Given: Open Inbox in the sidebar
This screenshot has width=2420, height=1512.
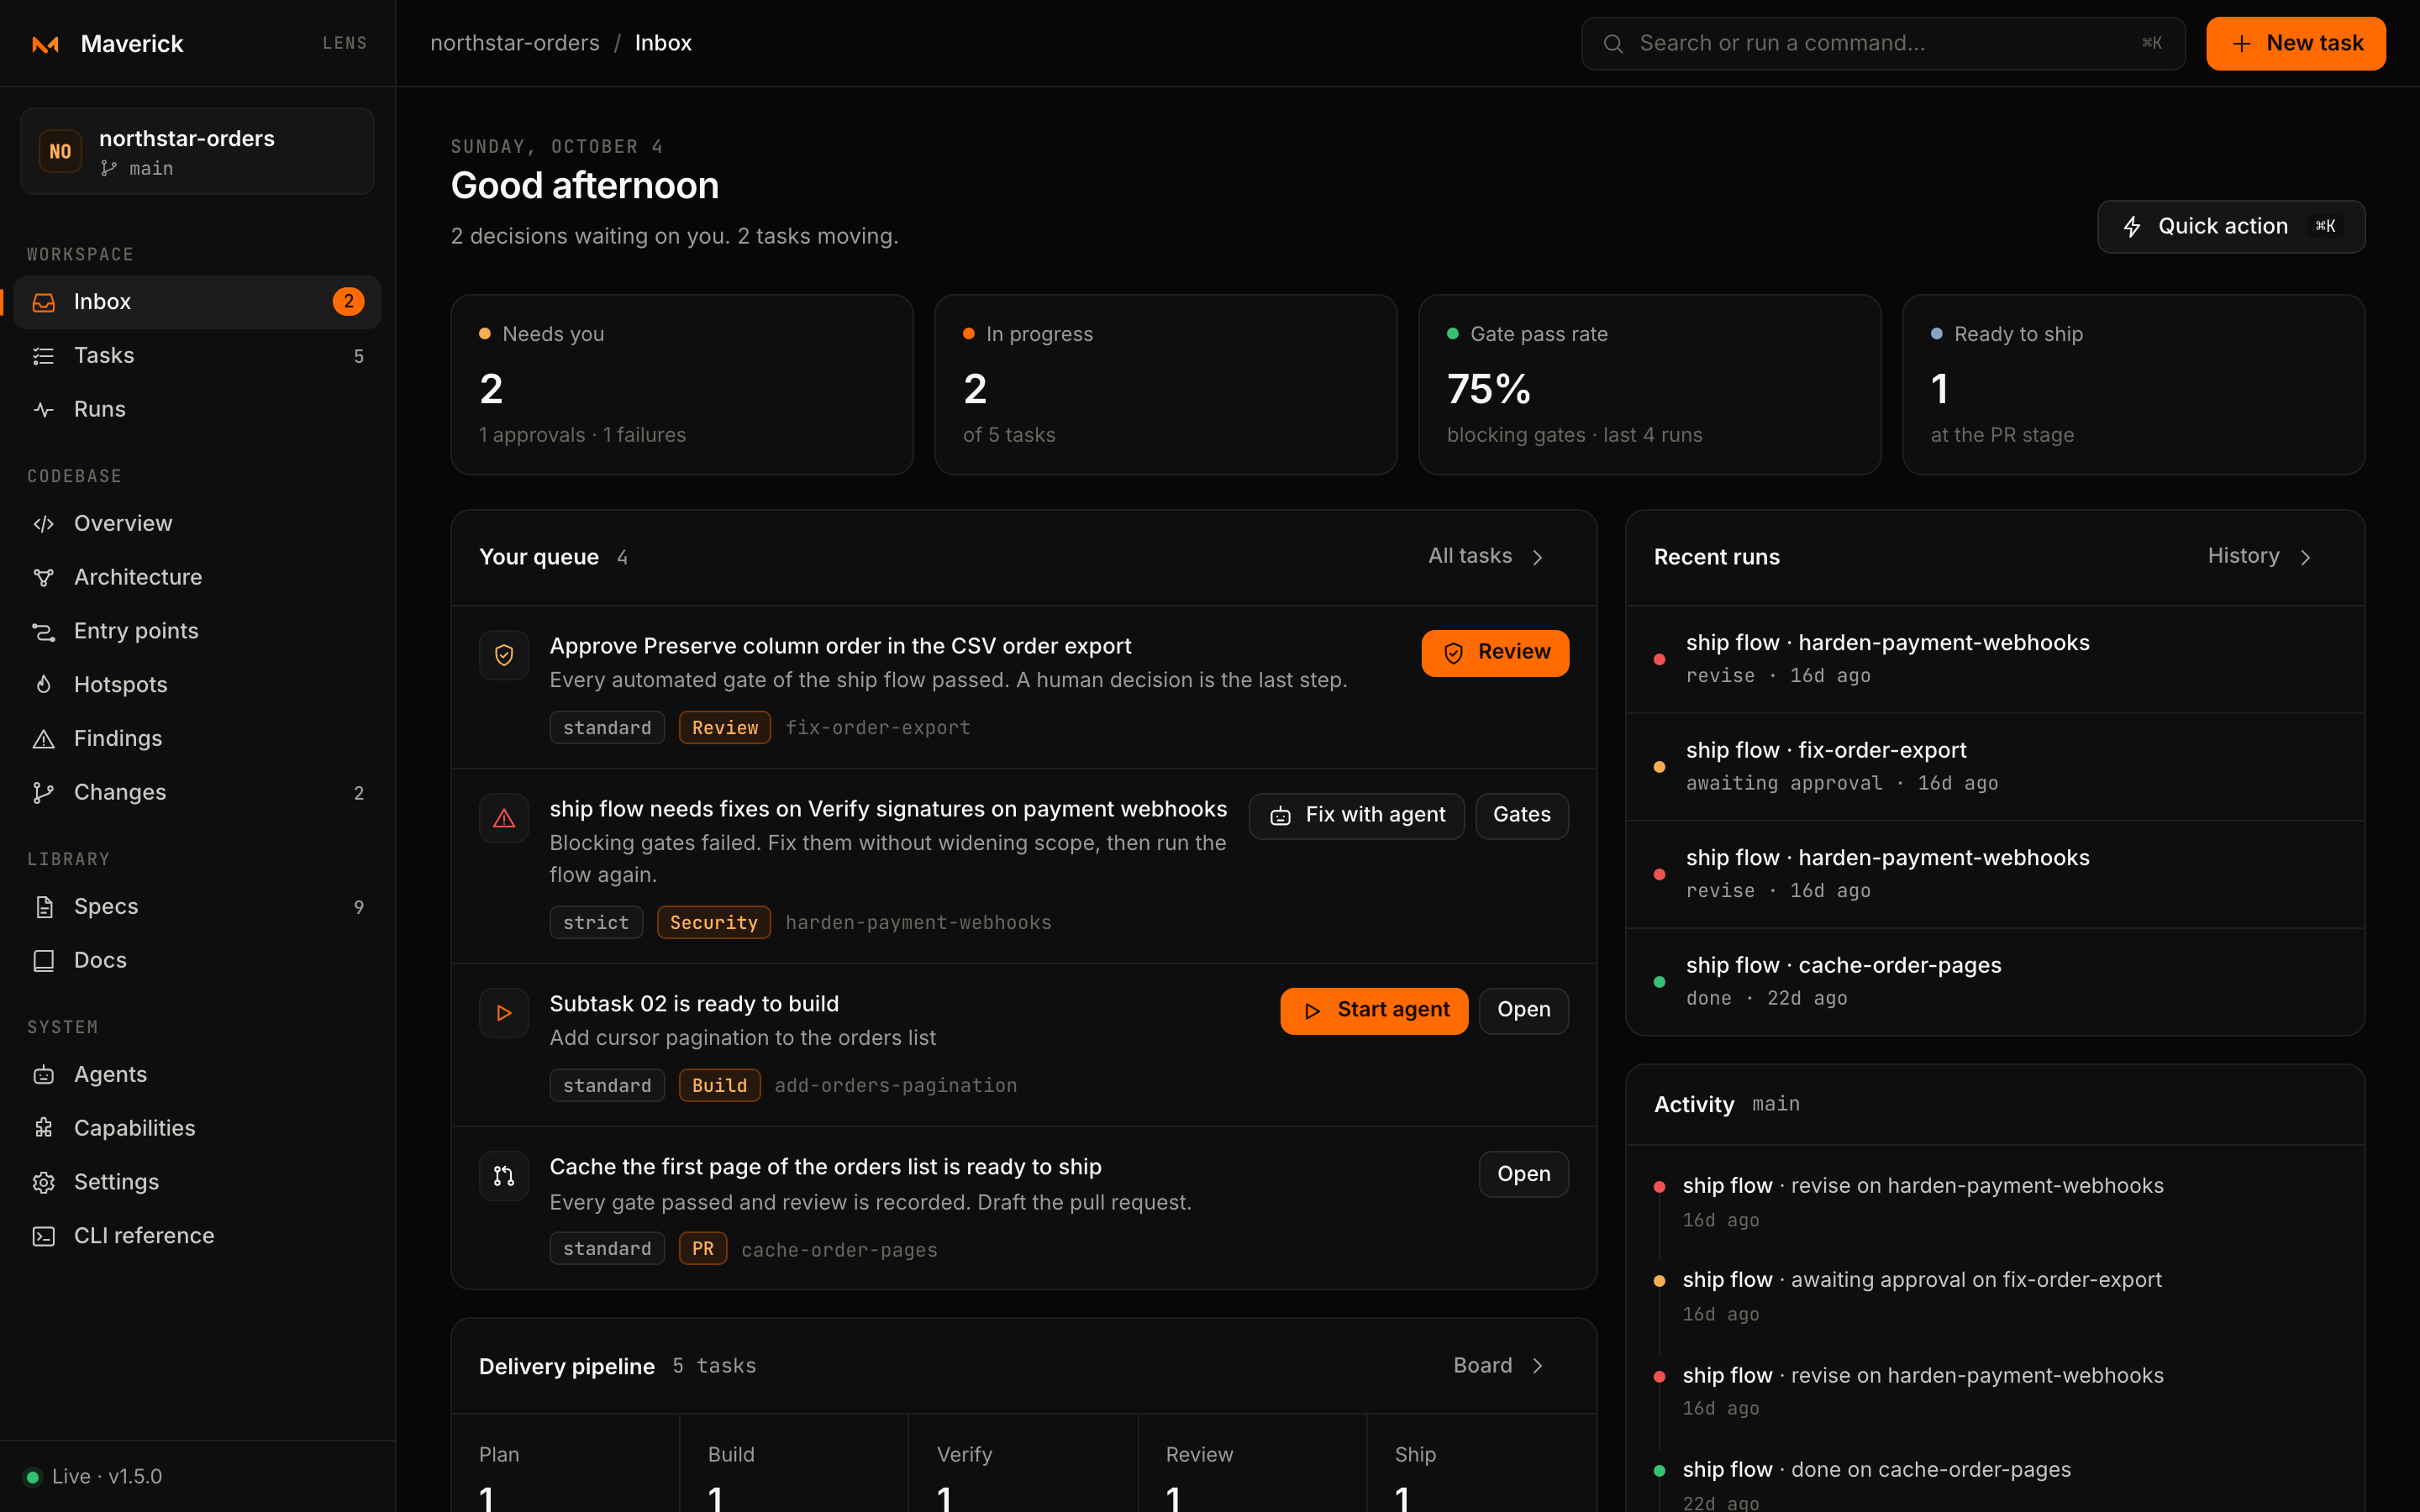Looking at the screenshot, I should [197, 302].
